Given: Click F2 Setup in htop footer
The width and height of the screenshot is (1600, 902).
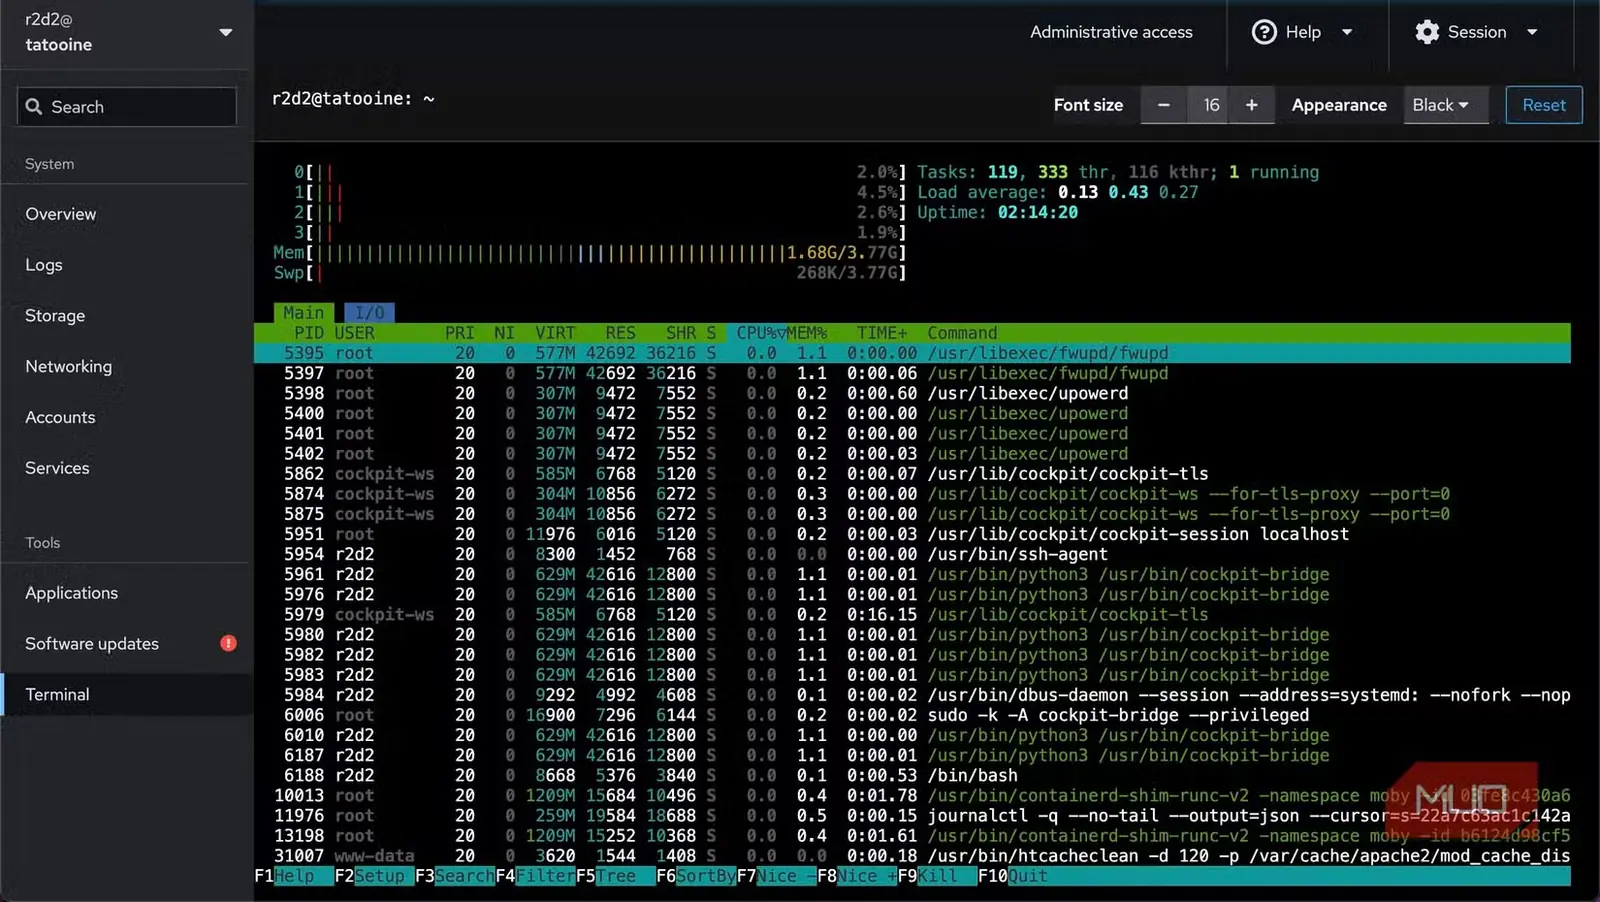Looking at the screenshot, I should click(374, 876).
